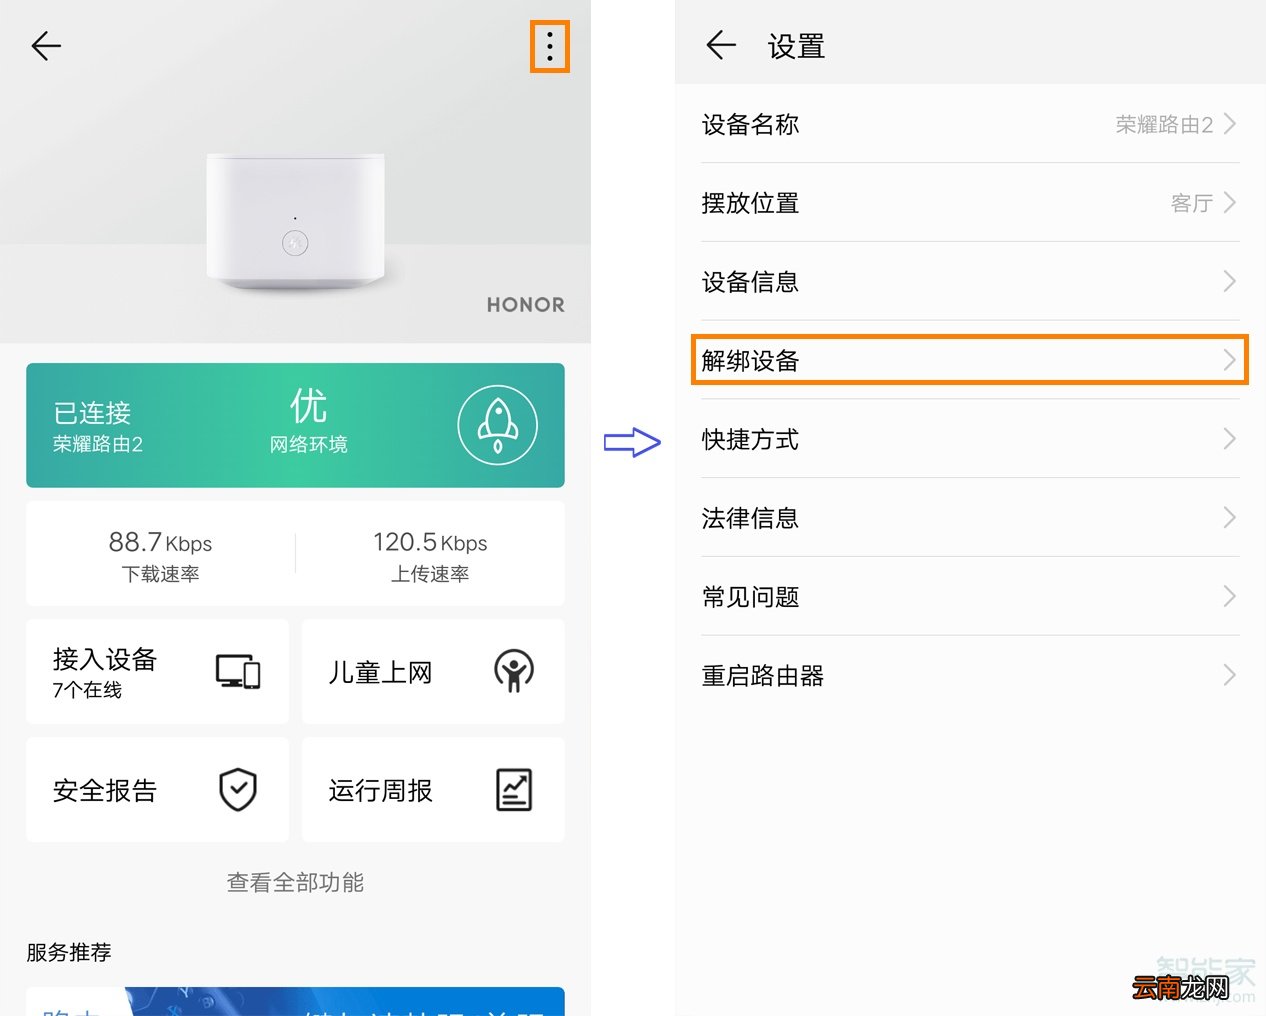
Task: Tap chevron on 常见问题 row
Action: pyautogui.click(x=1230, y=597)
